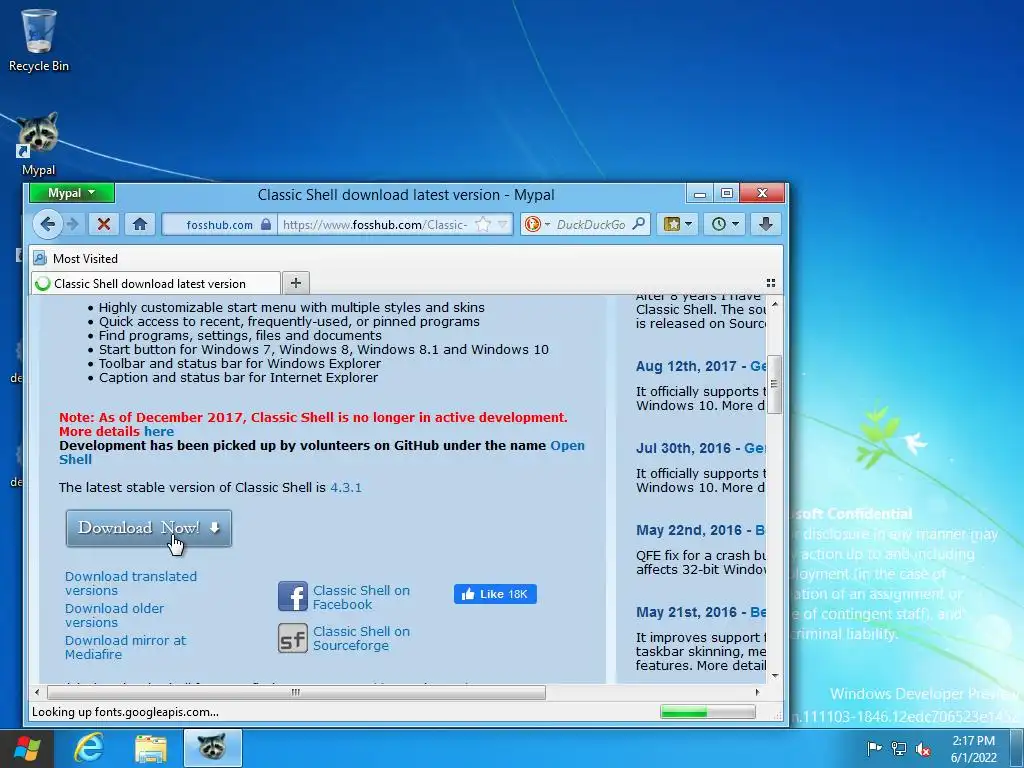This screenshot has width=1024, height=768.
Task: Click the list all tabs grid icon
Action: 771,283
